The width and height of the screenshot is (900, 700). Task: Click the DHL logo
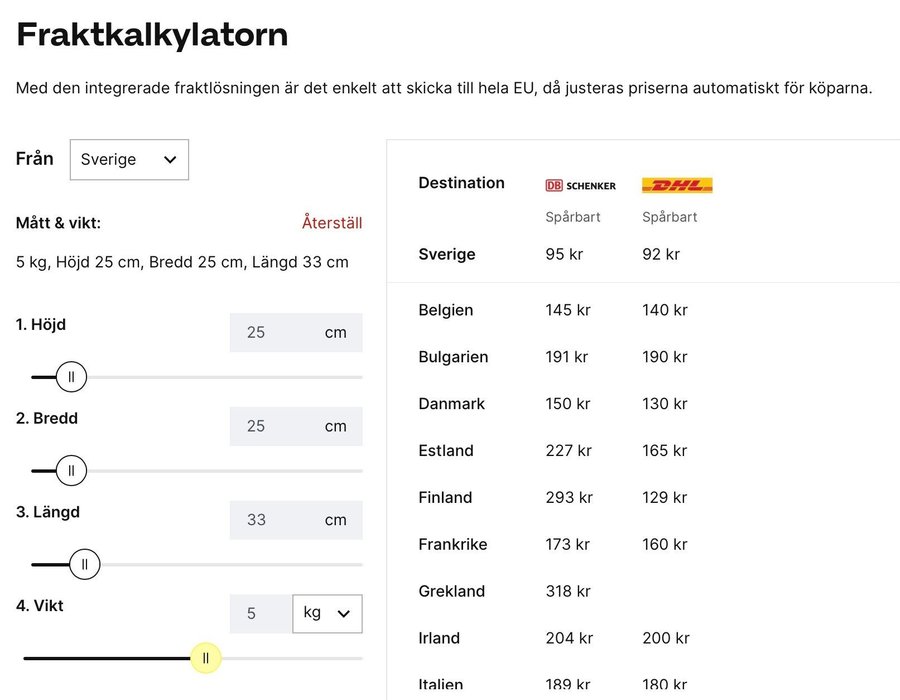pyautogui.click(x=677, y=185)
